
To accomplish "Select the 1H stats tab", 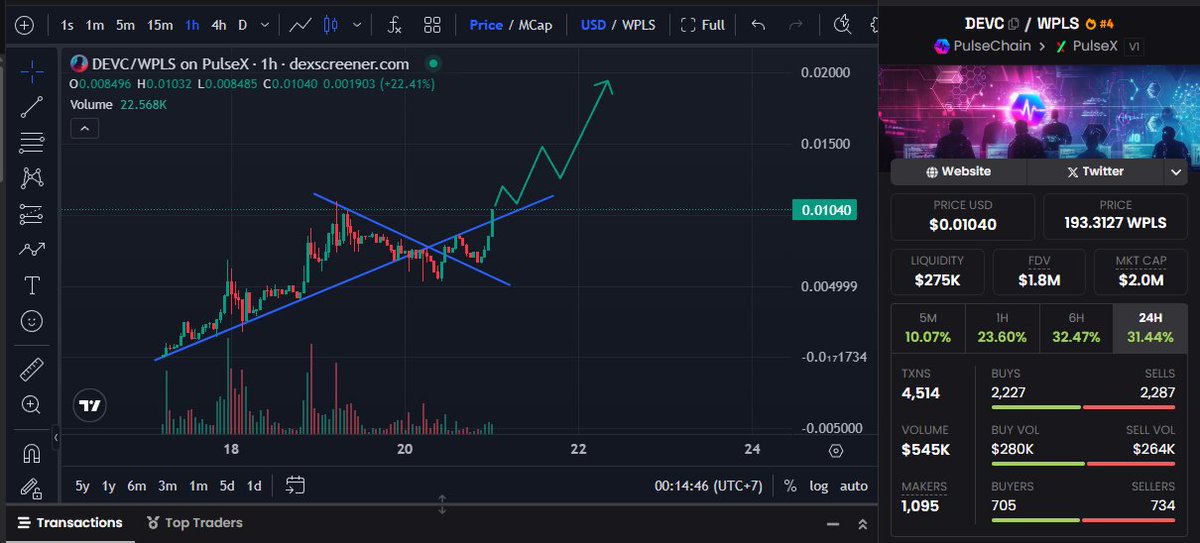I will (x=1002, y=328).
